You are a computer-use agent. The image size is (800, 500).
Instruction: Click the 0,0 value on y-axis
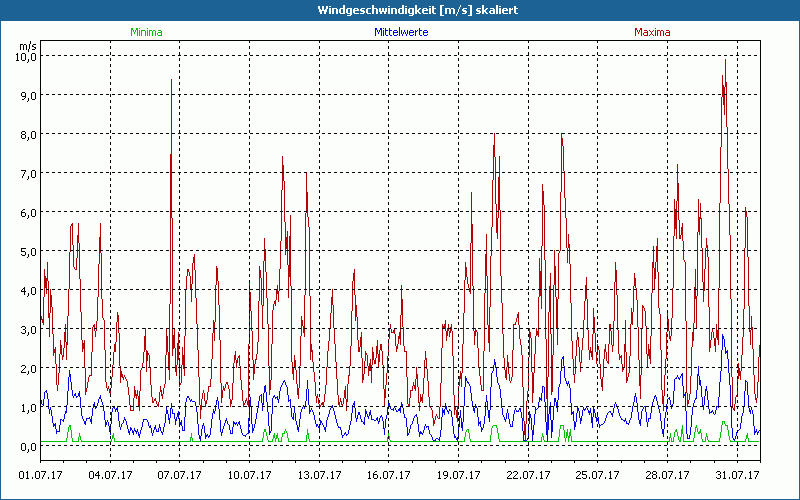pos(26,446)
